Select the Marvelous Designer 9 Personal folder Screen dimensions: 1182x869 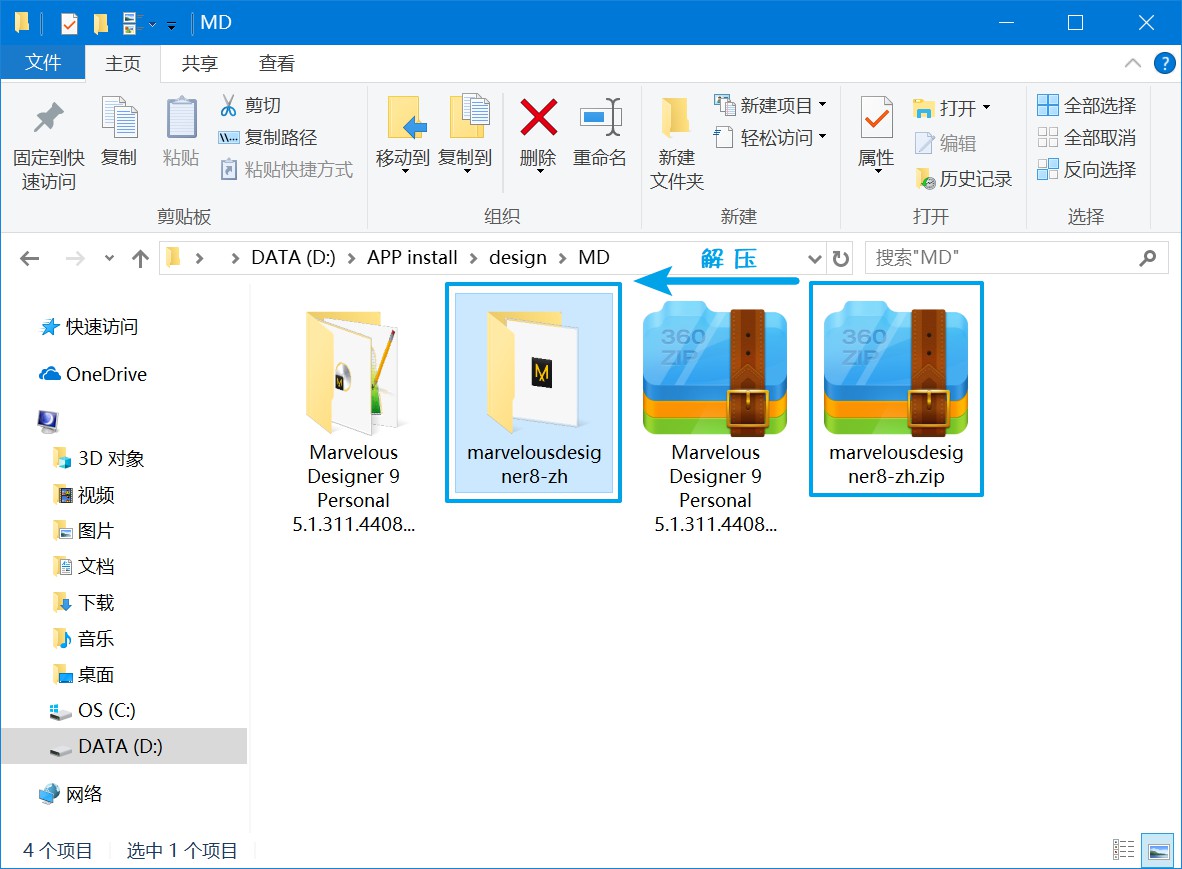coord(354,422)
